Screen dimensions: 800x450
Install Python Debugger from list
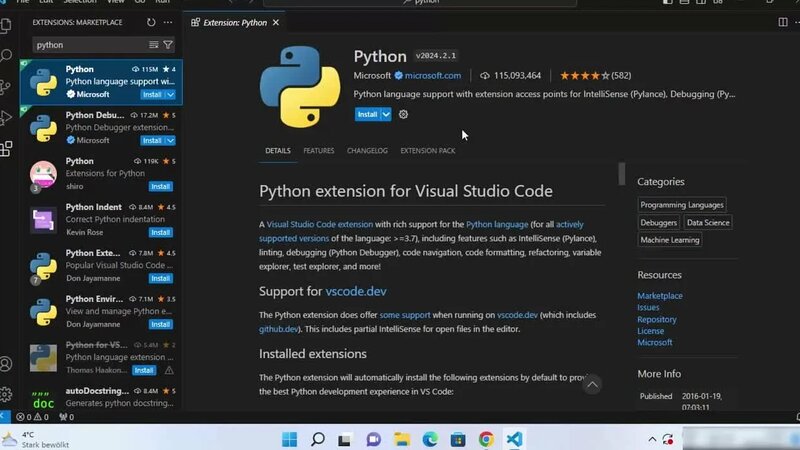pyautogui.click(x=153, y=140)
